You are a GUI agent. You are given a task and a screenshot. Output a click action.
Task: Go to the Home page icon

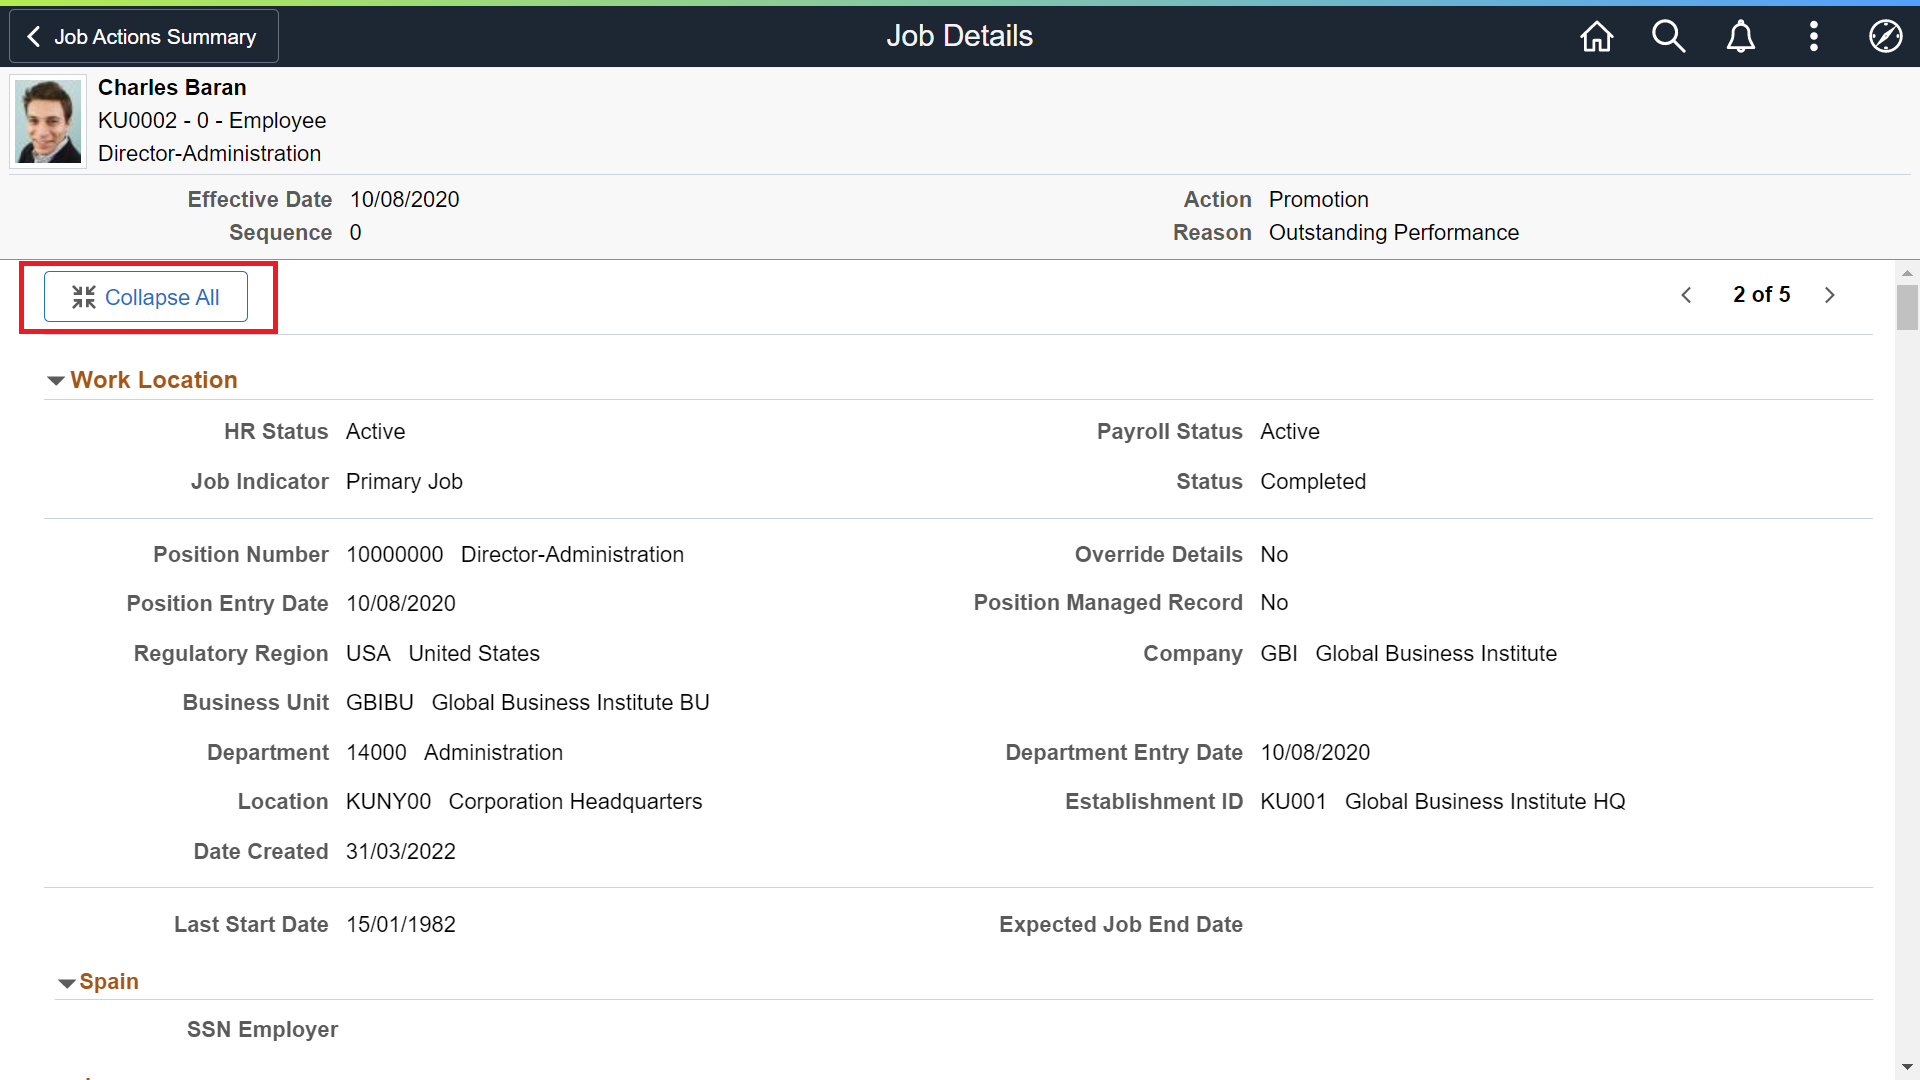1597,37
